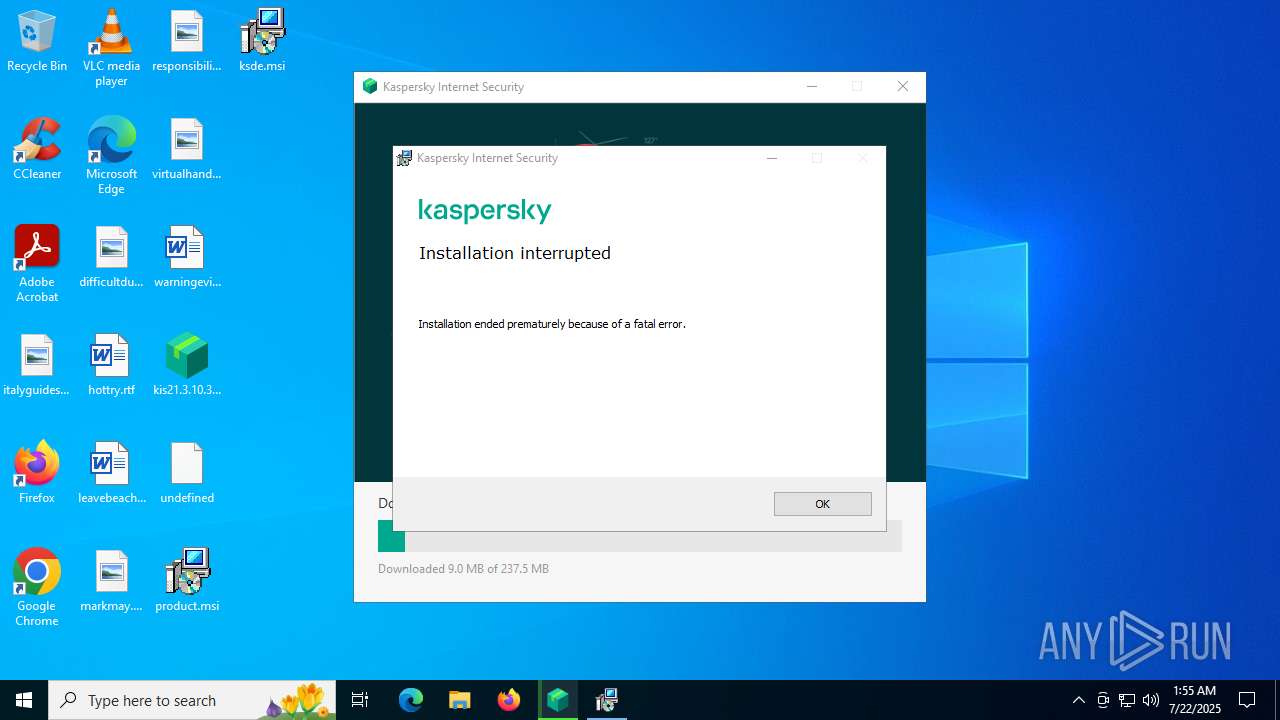Screen dimensions: 1280x720
Task: Minimize the Installation interrupted dialog
Action: click(772, 158)
